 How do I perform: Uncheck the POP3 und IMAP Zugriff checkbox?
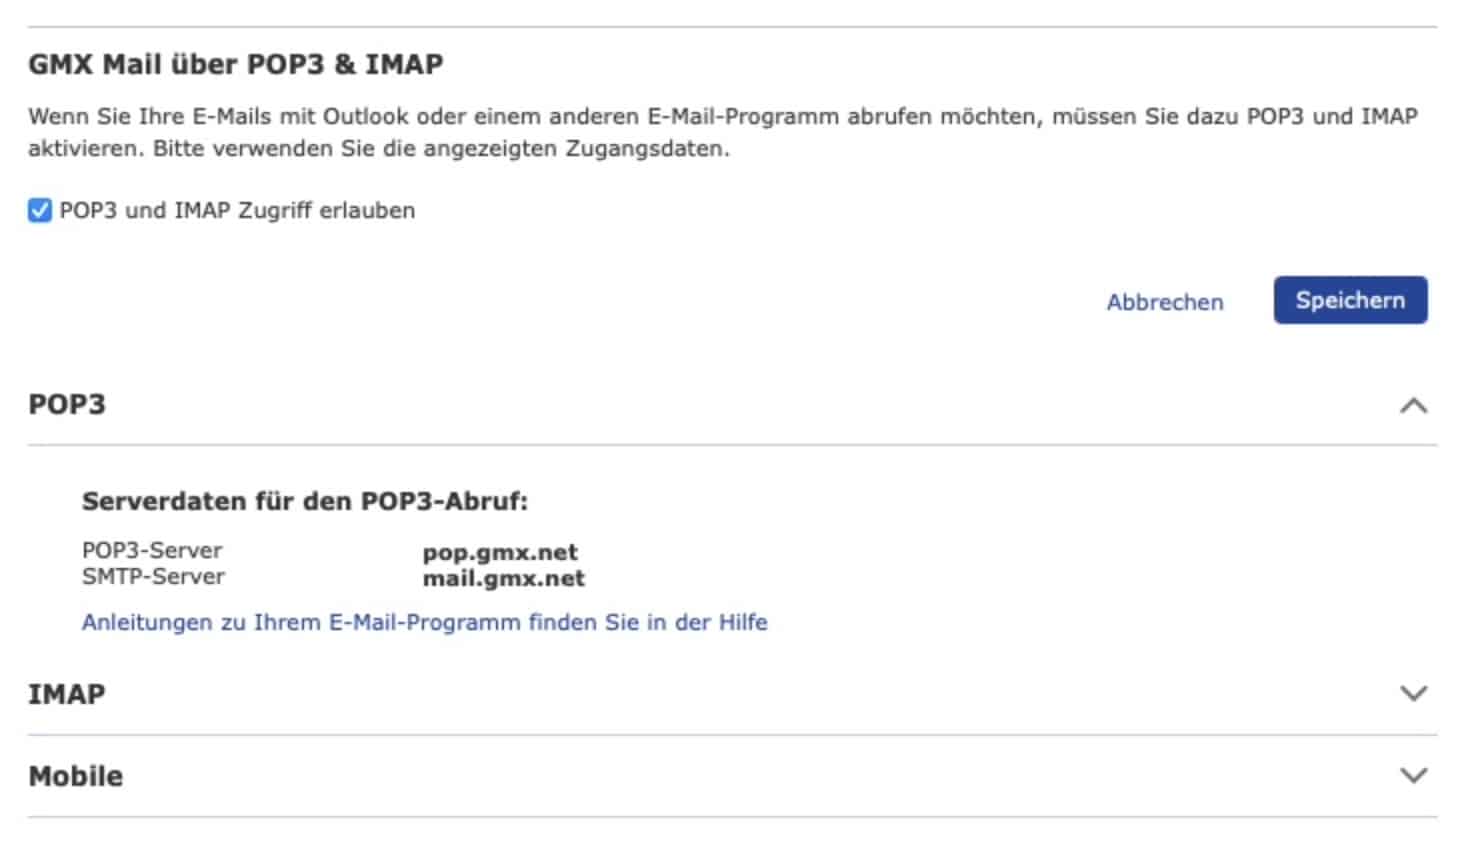pos(40,210)
